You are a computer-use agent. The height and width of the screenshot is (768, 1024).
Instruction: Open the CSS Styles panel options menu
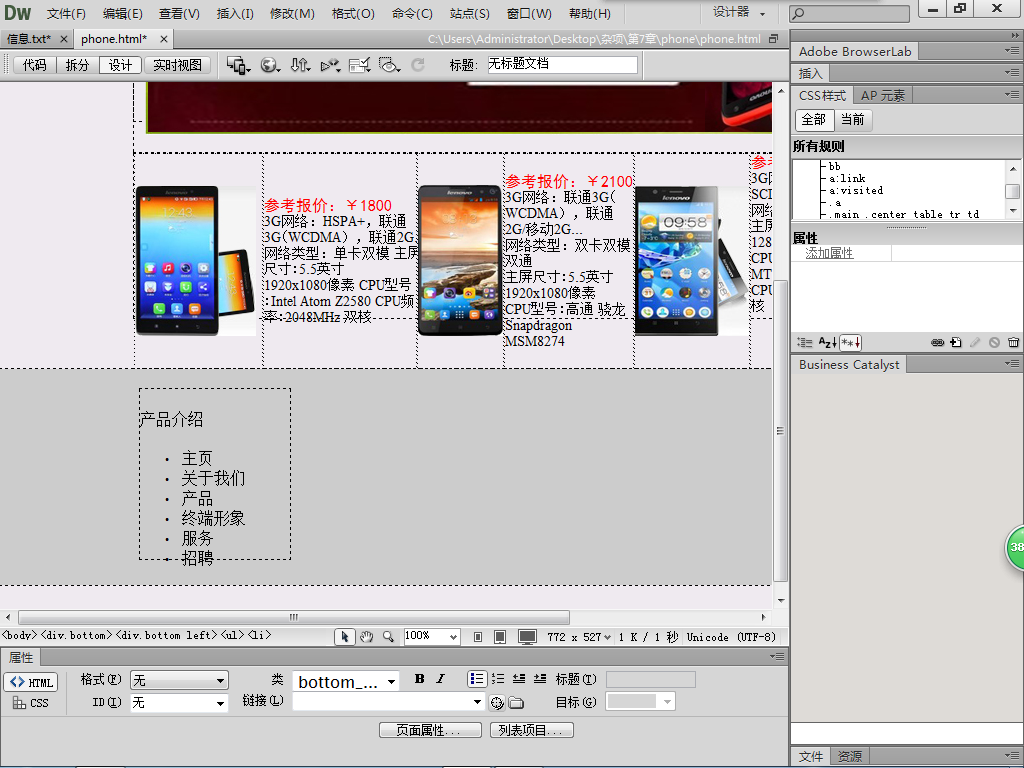point(1012,95)
